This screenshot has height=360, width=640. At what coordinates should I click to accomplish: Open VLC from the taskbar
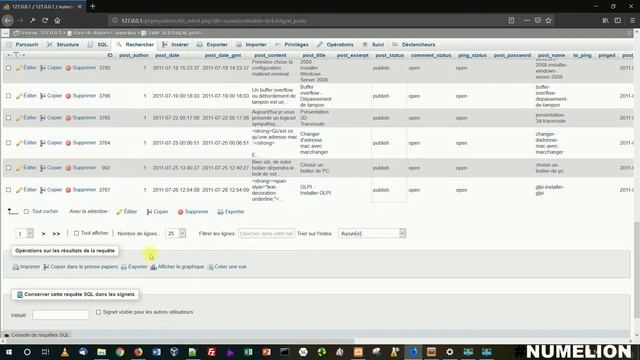tap(64, 352)
